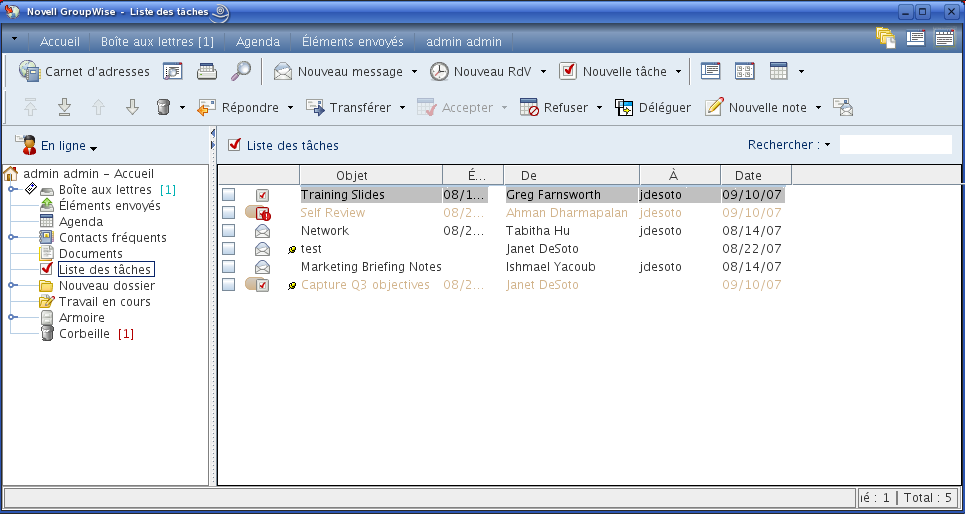966x514 pixels.
Task: Click the move-to-bottom arrow icon
Action: 64,107
